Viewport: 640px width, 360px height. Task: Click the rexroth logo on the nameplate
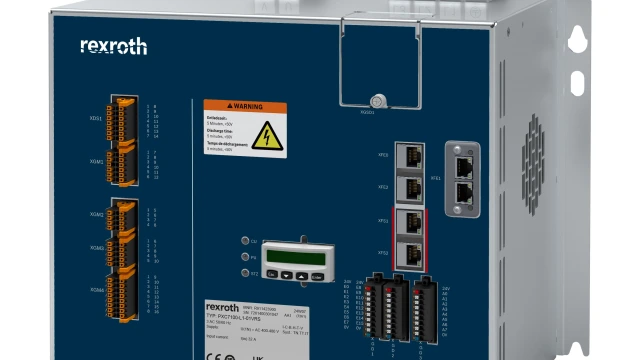pos(222,307)
